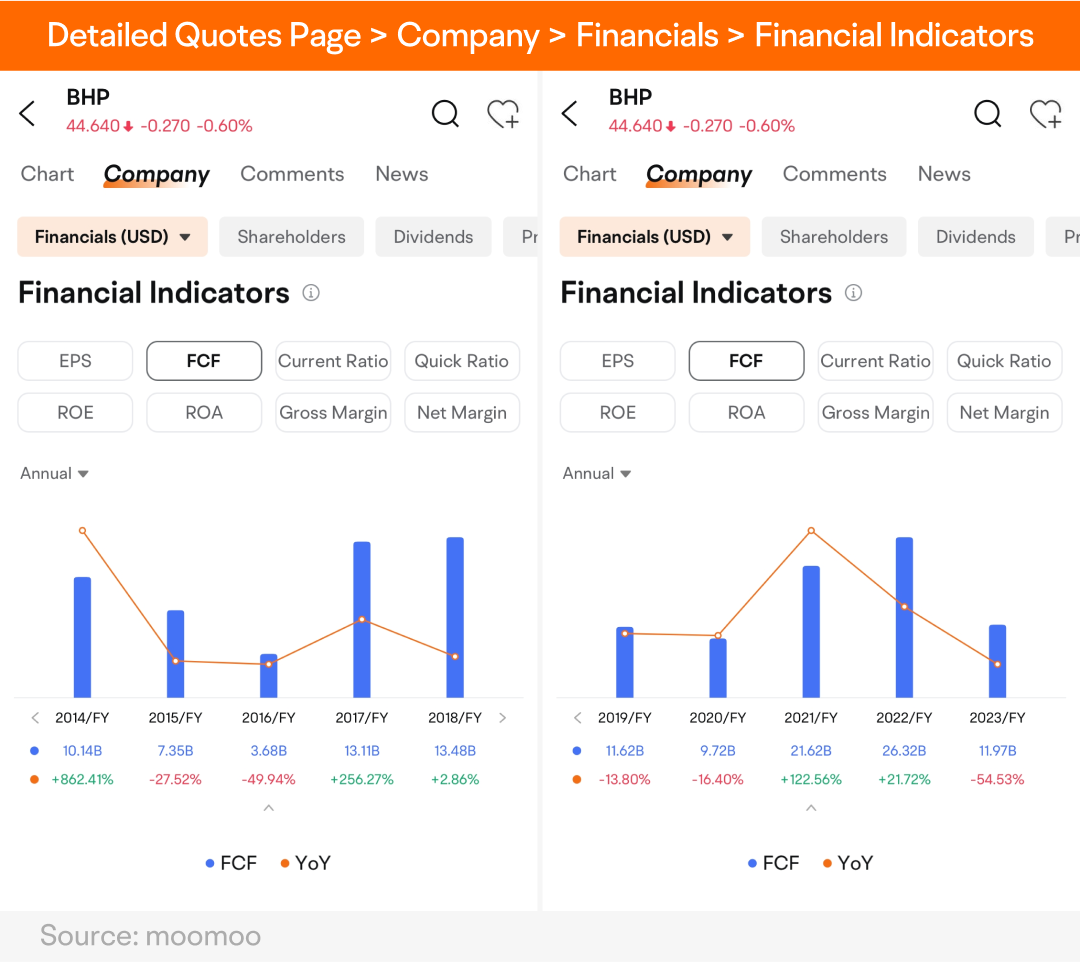Open the right Financial Indicators info icon
The width and height of the screenshot is (1080, 962).
pos(853,293)
